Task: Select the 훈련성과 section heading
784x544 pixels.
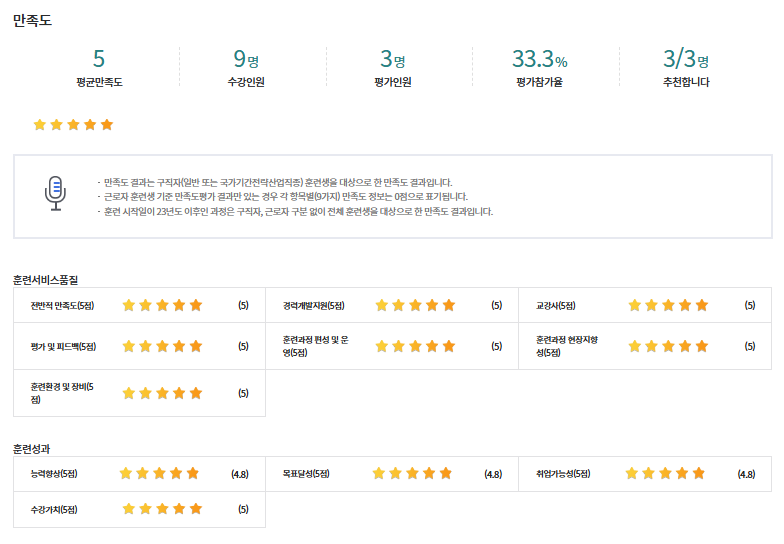Action: click(x=32, y=449)
